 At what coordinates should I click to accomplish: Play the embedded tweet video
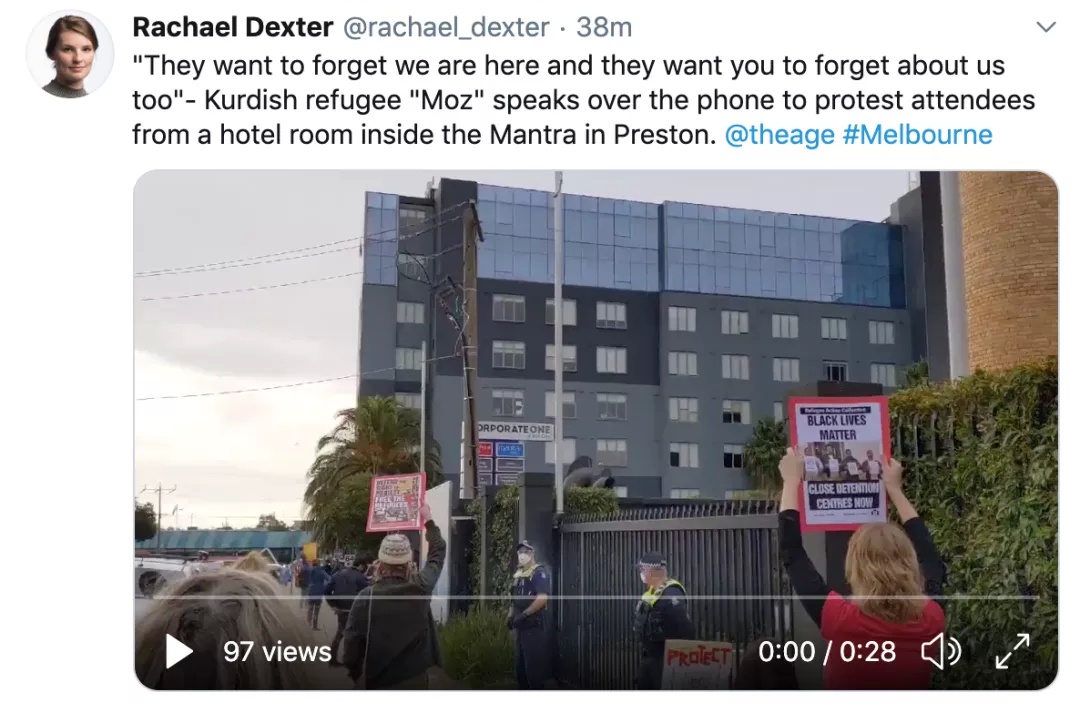tap(179, 651)
